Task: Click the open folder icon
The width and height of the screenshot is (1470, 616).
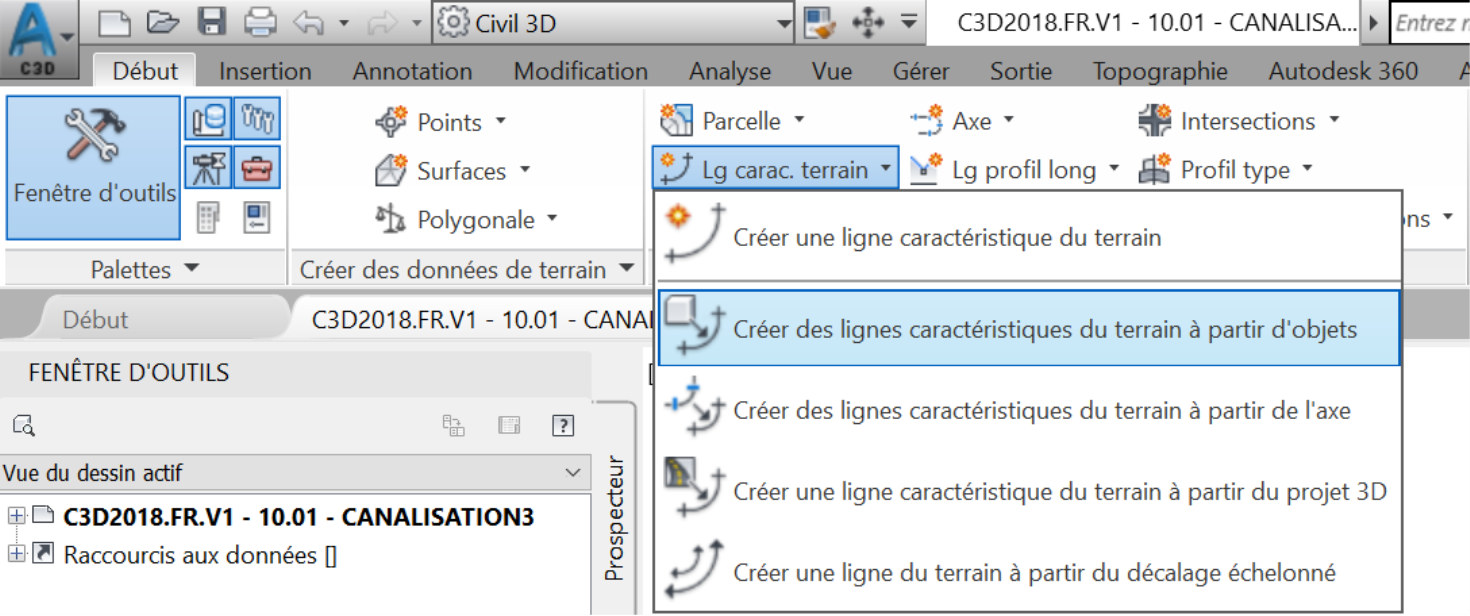Action: click(162, 23)
